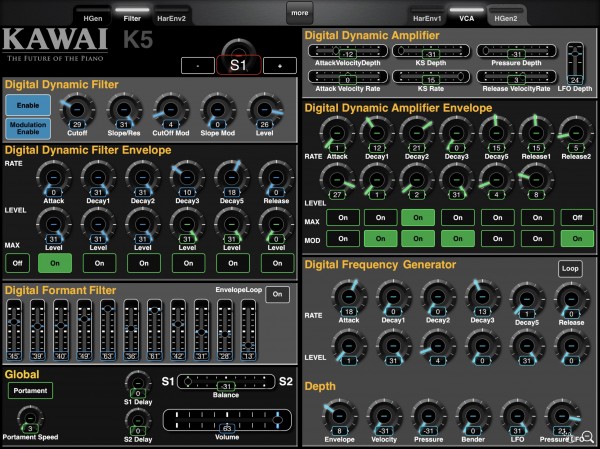
Task: Switch to the HarEnv1 tab
Action: (x=427, y=16)
